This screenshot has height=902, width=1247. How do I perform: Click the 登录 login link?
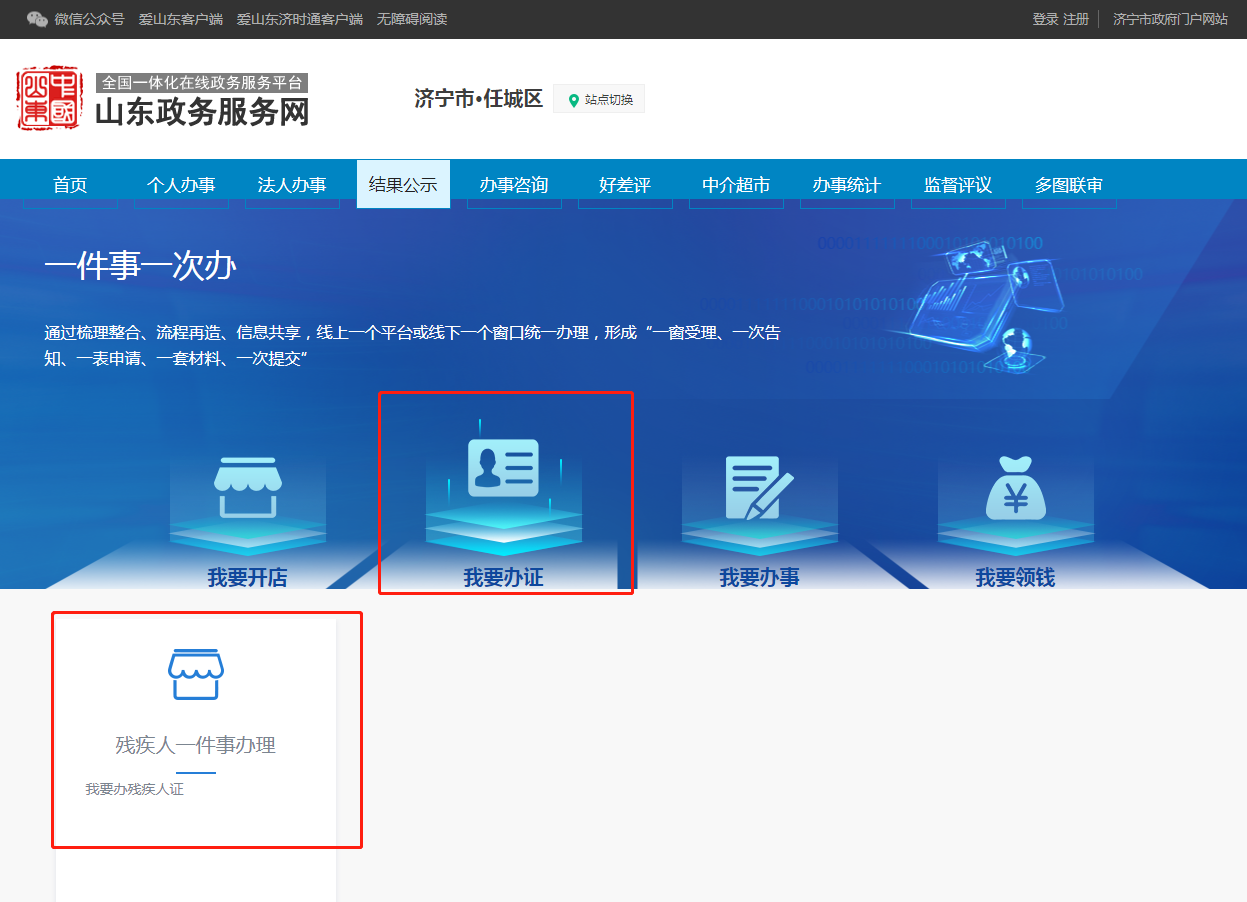1045,19
